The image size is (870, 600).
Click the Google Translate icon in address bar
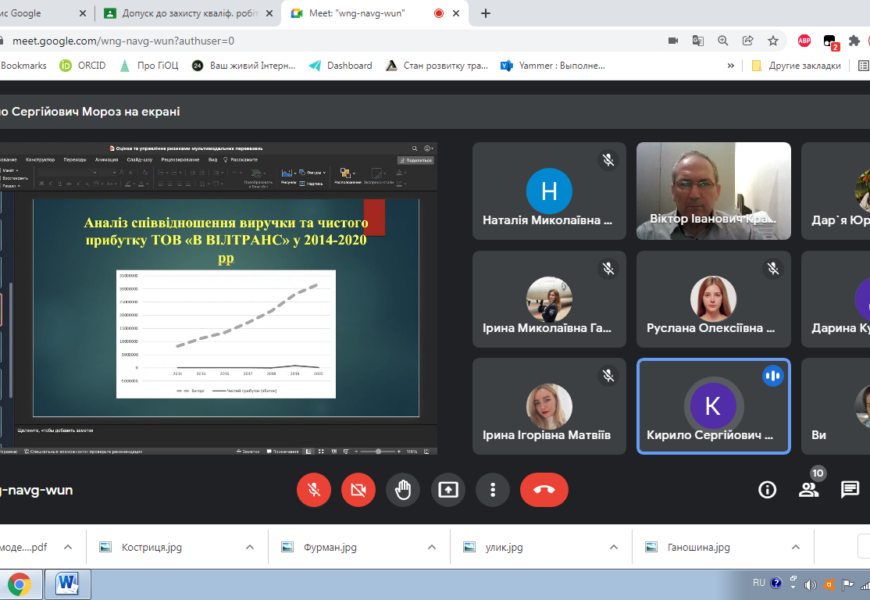[698, 41]
